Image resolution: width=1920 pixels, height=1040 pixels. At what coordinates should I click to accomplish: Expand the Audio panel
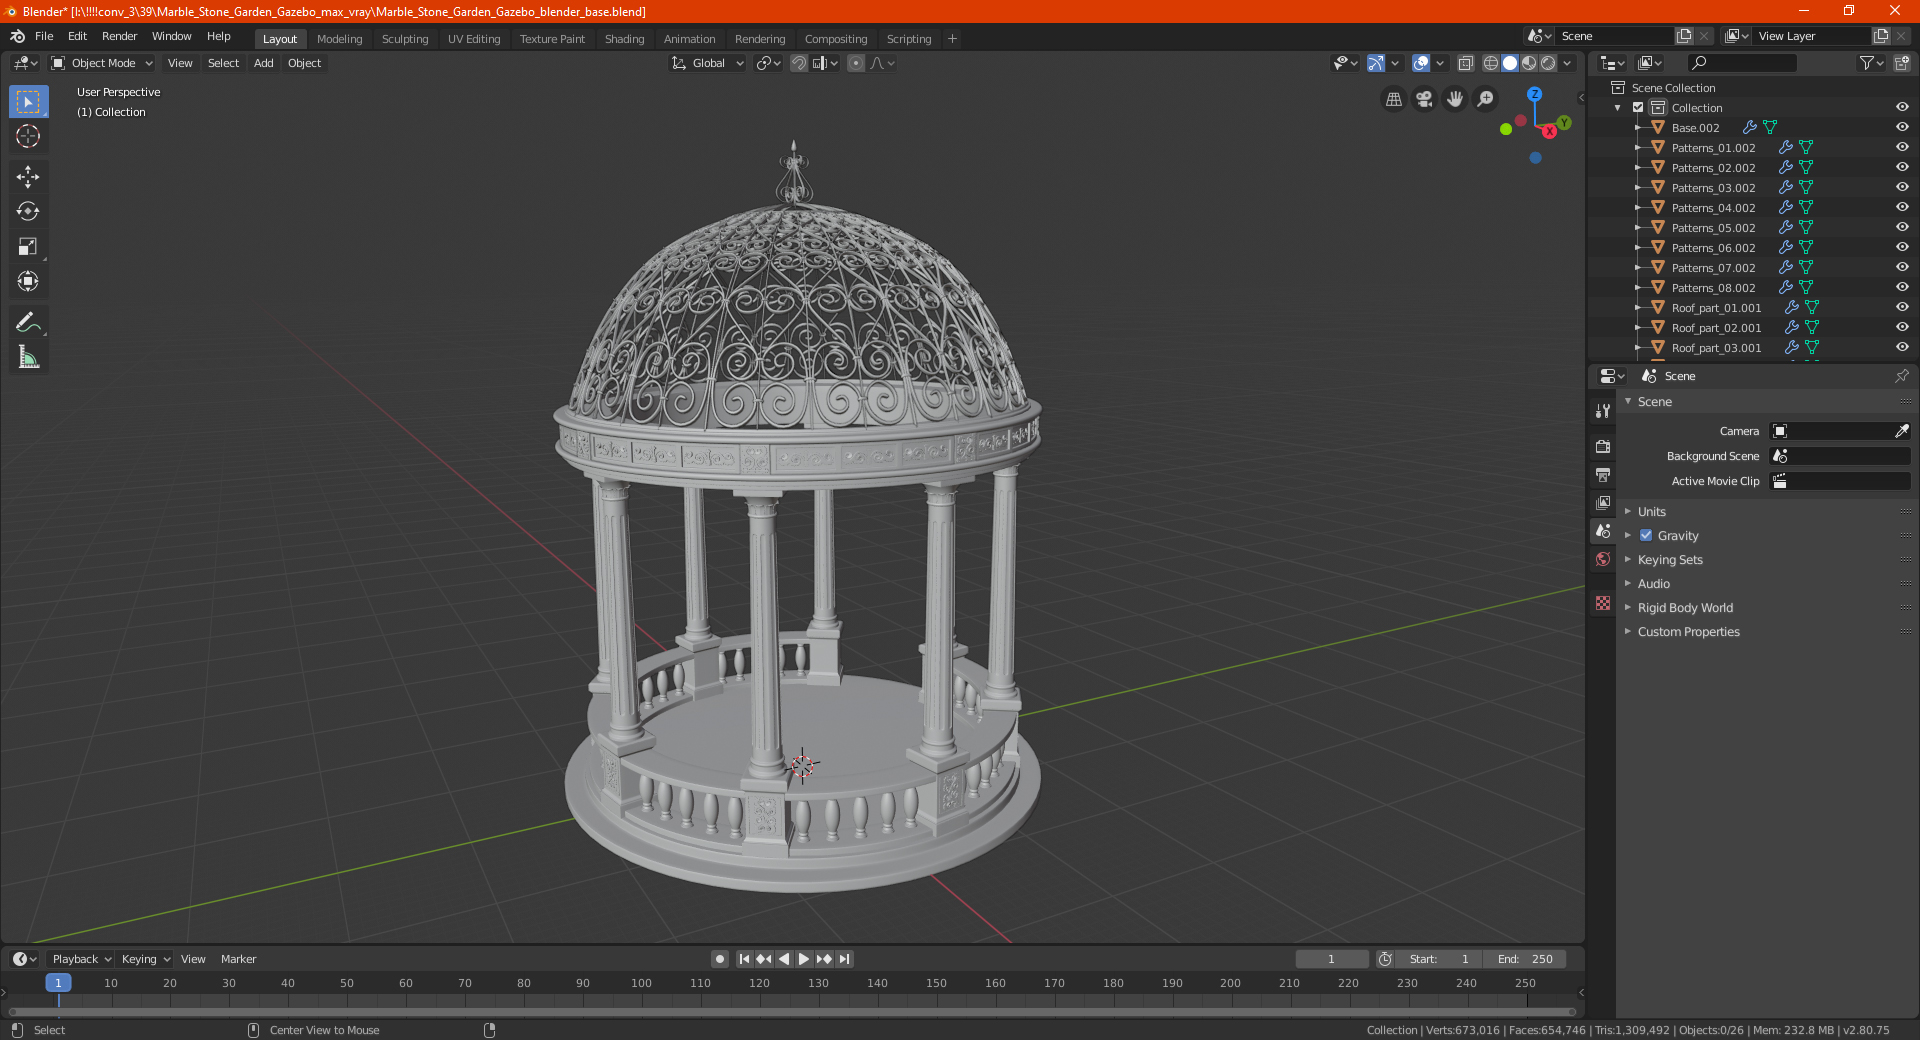pyautogui.click(x=1653, y=584)
